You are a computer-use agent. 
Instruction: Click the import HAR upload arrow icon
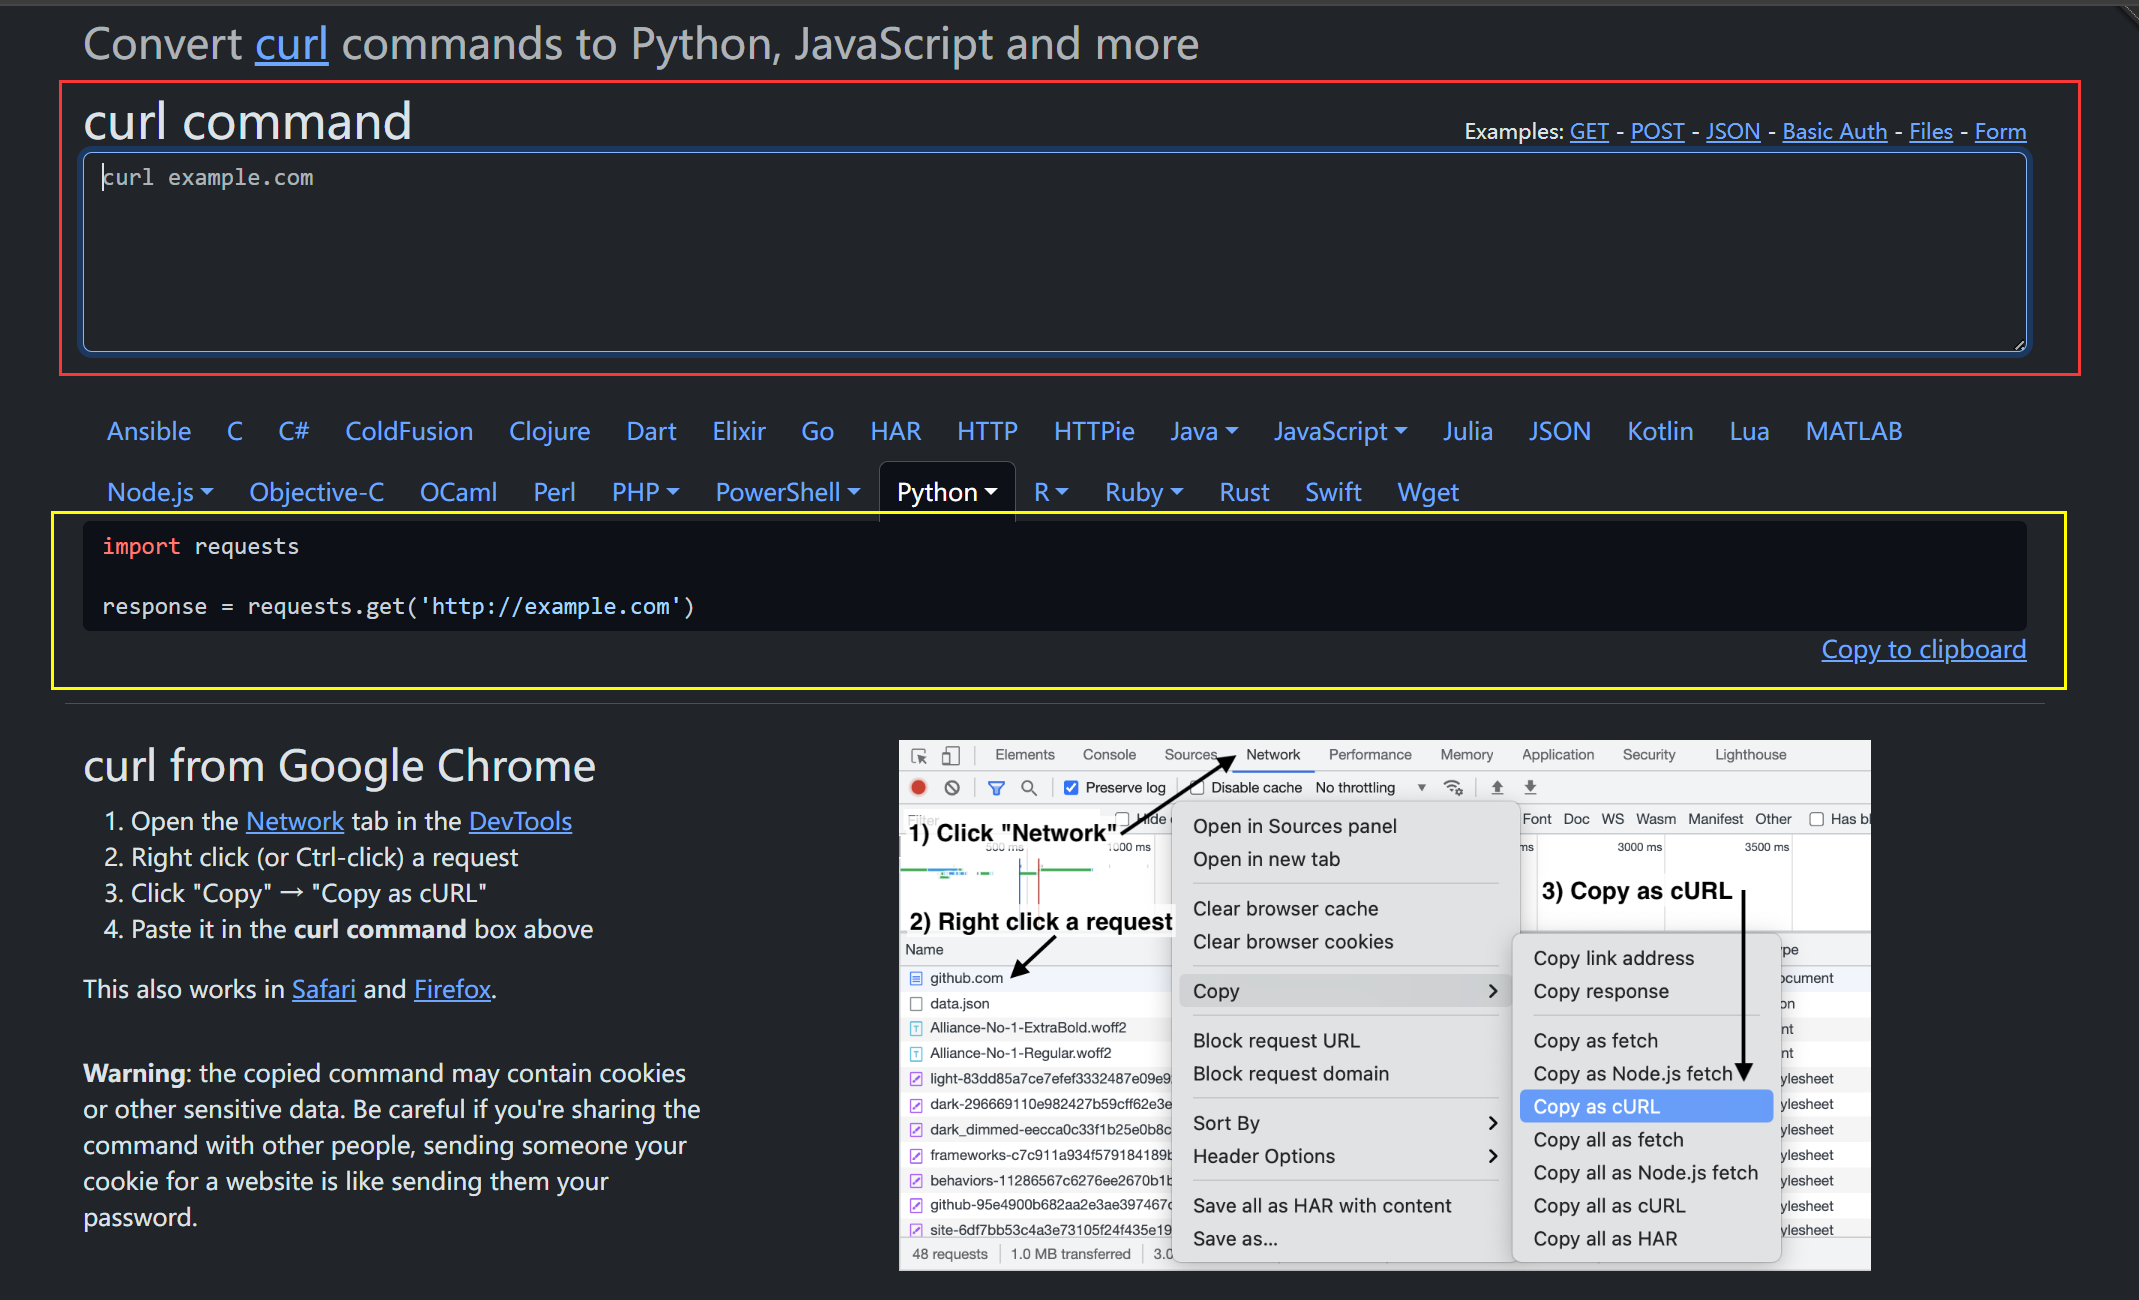1497,787
